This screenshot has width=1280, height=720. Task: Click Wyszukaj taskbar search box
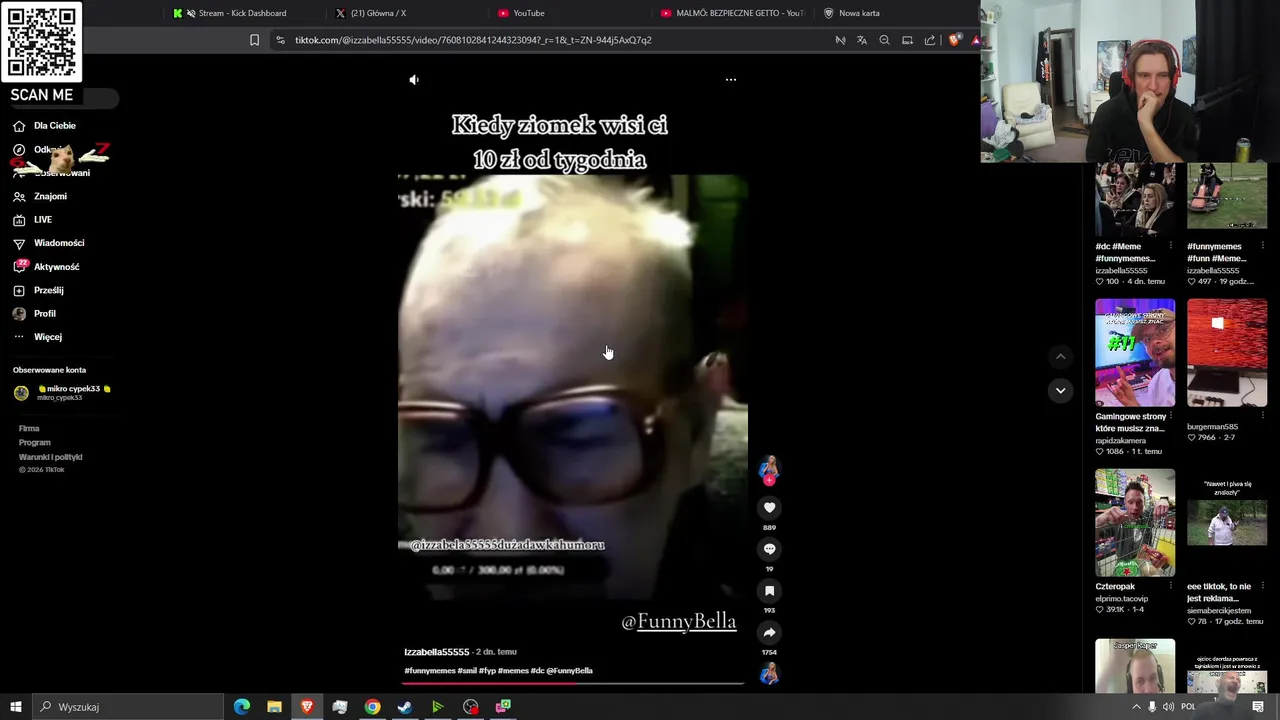(127, 707)
